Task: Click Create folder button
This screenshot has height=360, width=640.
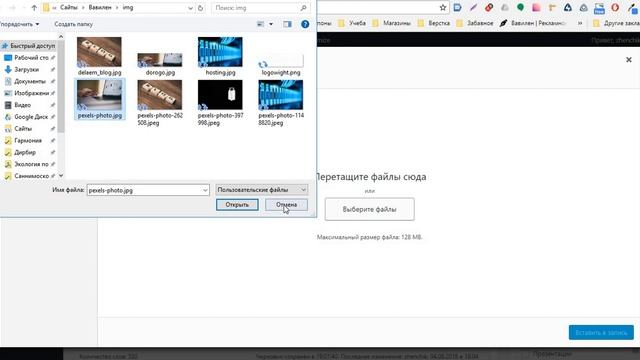Action: (x=73, y=24)
